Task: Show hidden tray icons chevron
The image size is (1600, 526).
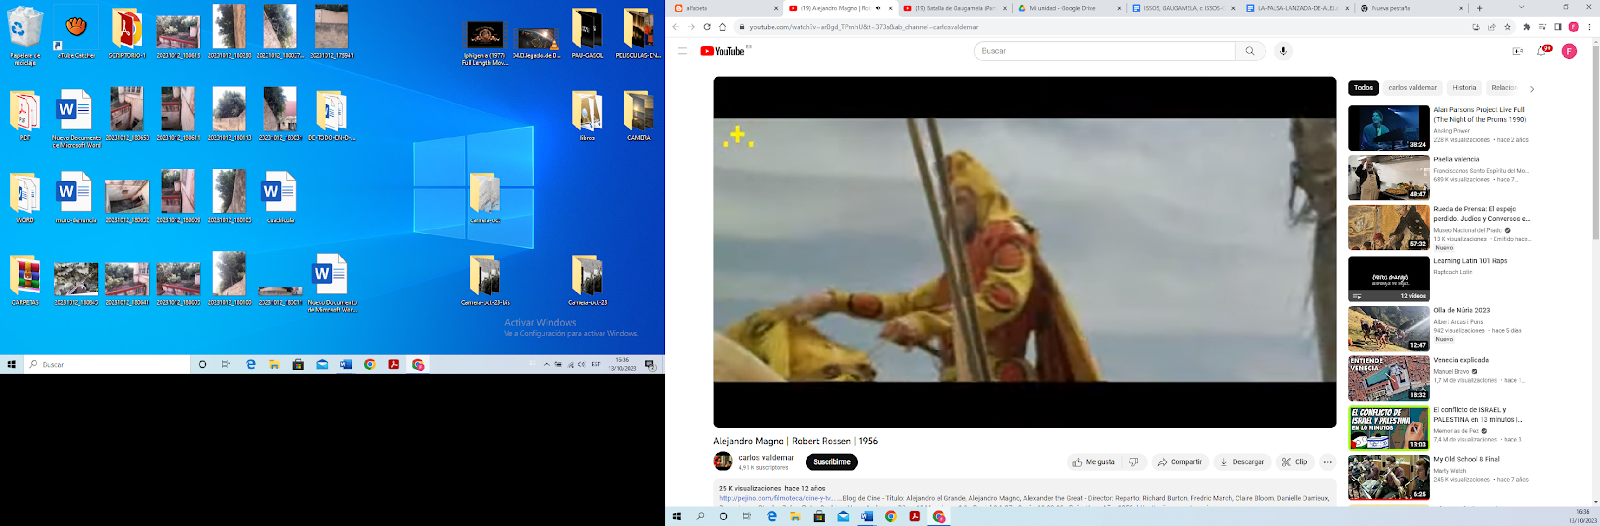Action: pyautogui.click(x=546, y=364)
